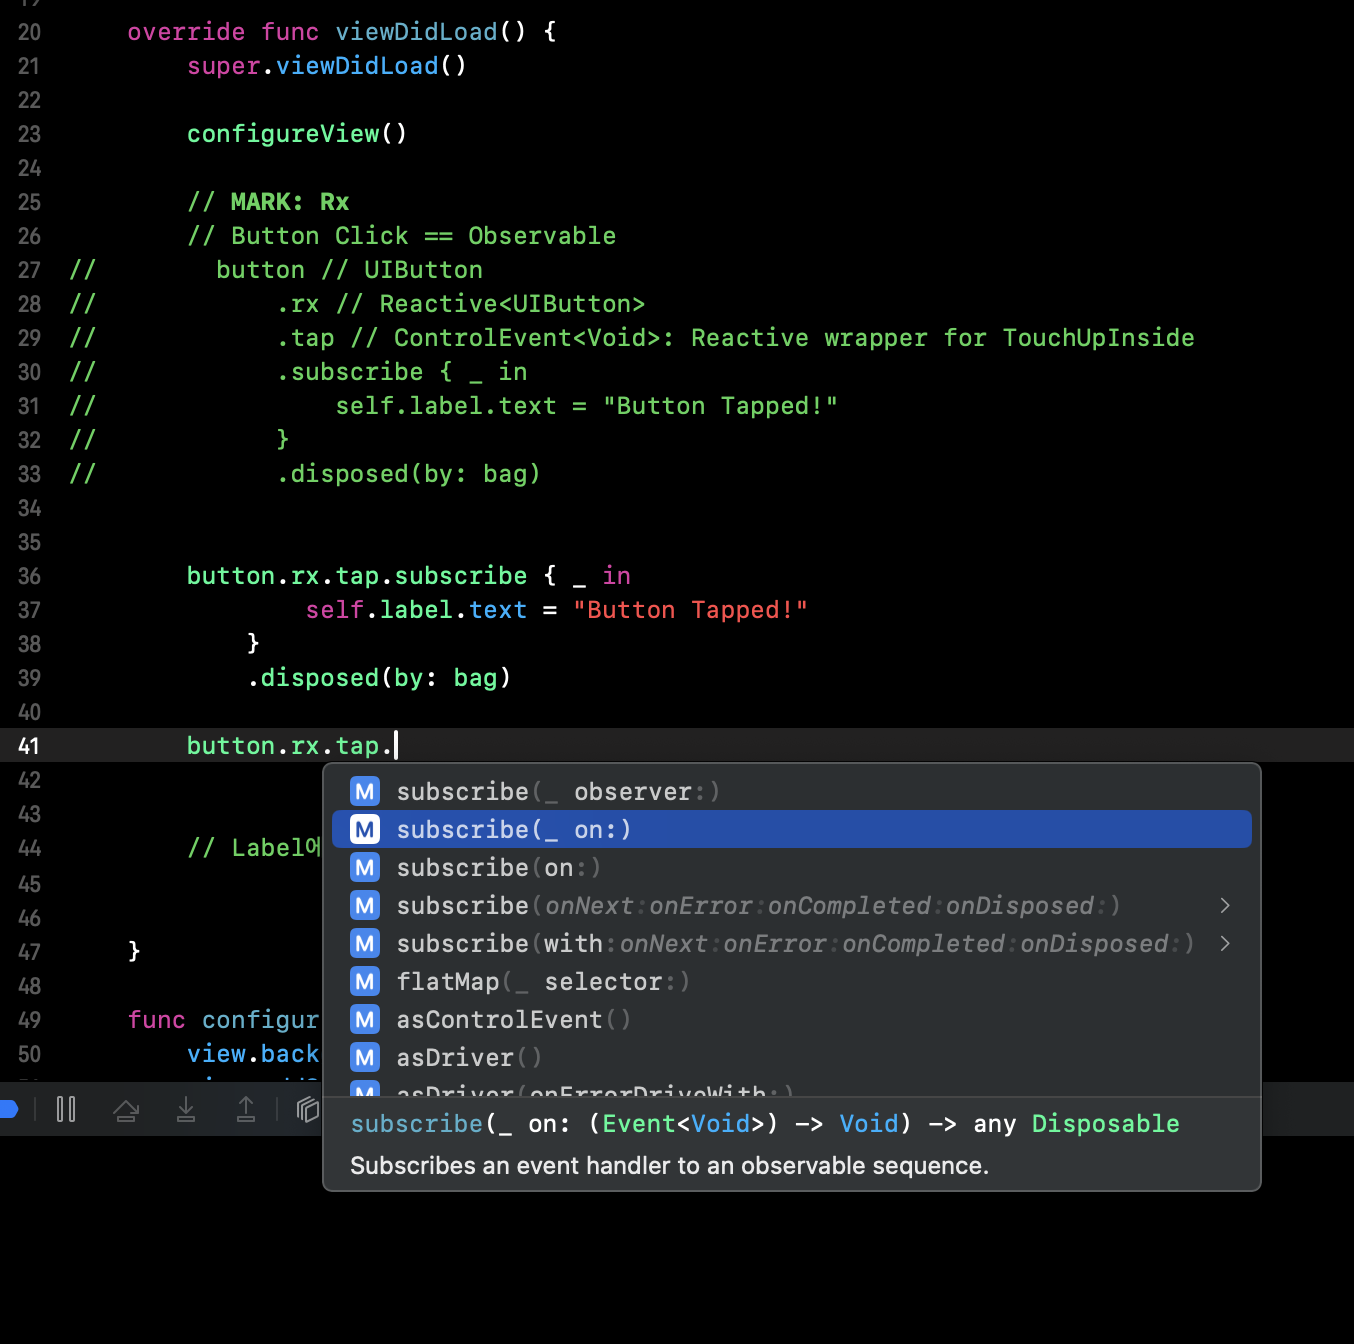Image resolution: width=1354 pixels, height=1344 pixels.
Task: Click line number 41 in the gutter
Action: (x=29, y=746)
